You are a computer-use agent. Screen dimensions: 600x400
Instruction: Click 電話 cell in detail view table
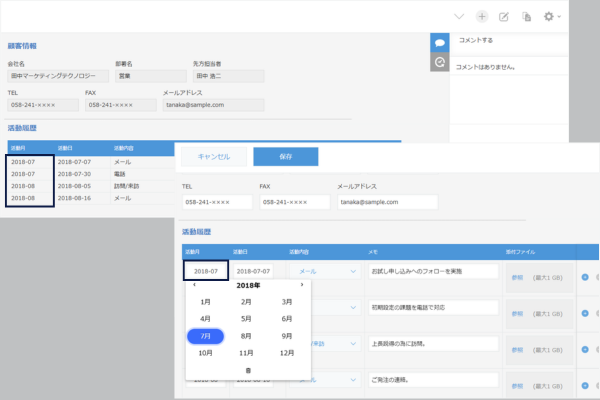(119, 174)
